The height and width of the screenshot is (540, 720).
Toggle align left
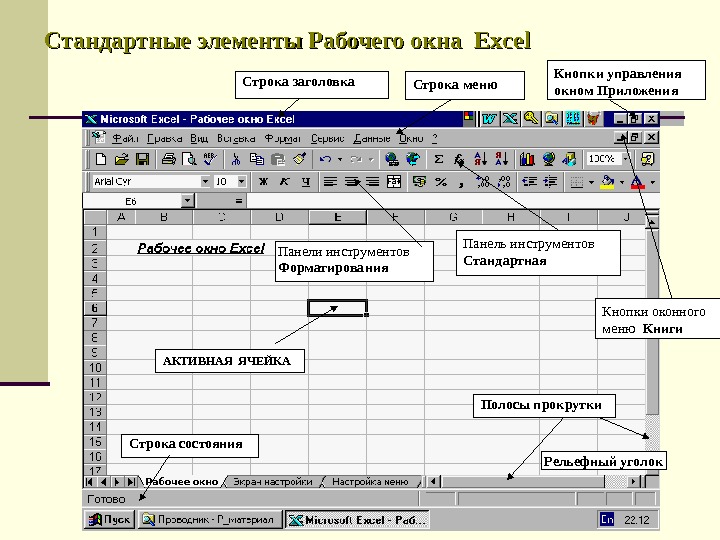click(x=330, y=182)
